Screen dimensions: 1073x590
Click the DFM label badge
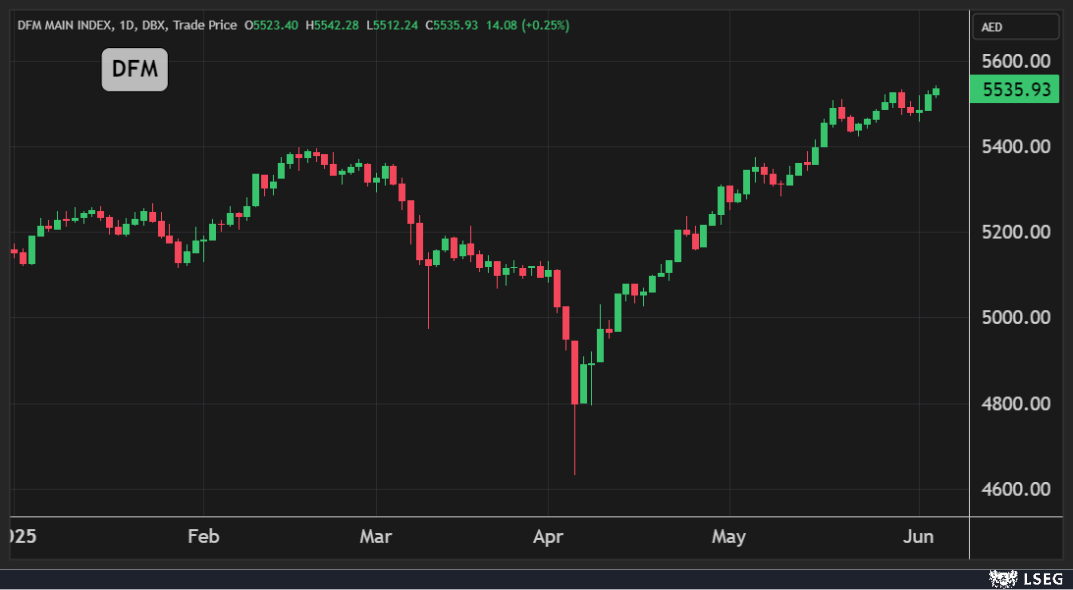click(135, 69)
